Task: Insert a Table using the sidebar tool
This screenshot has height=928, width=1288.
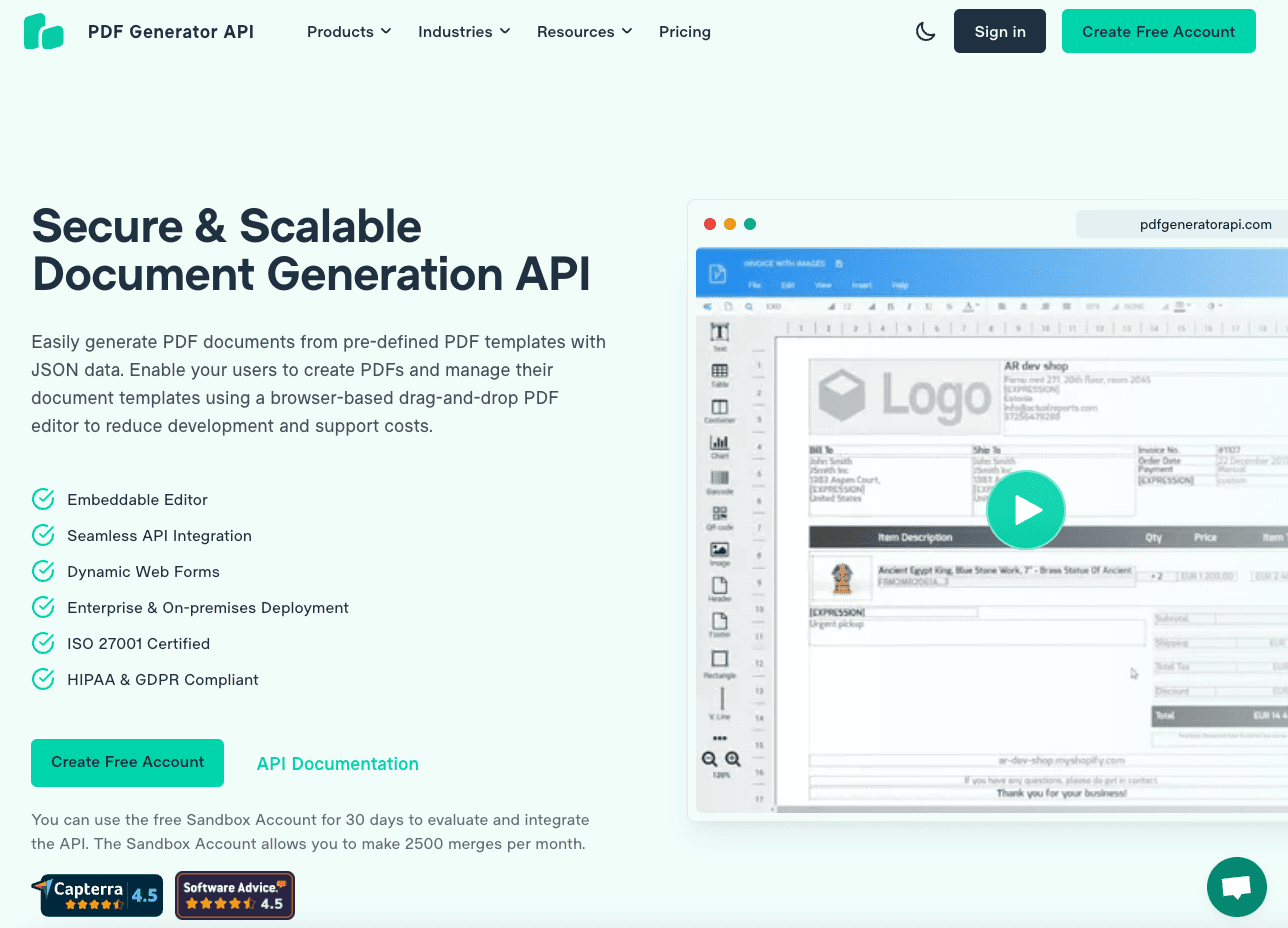Action: tap(720, 370)
